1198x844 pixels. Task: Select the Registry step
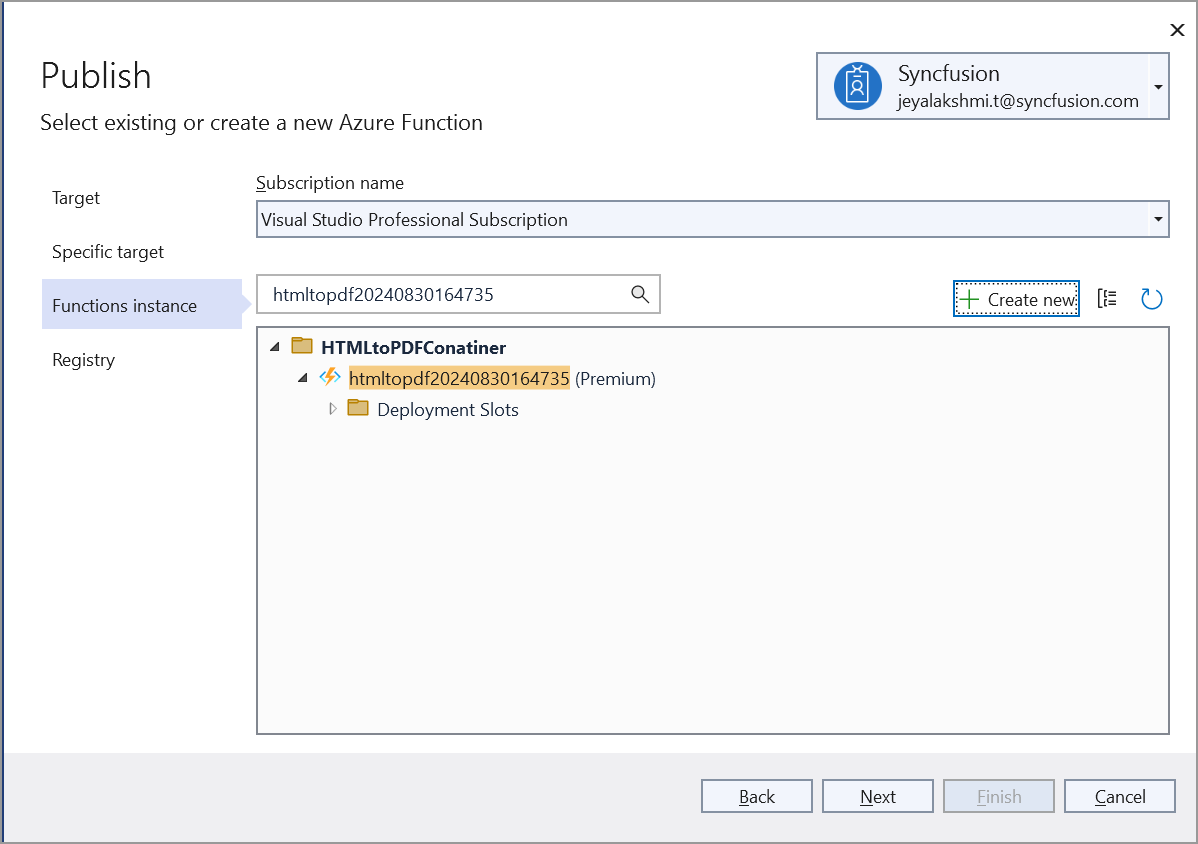83,360
